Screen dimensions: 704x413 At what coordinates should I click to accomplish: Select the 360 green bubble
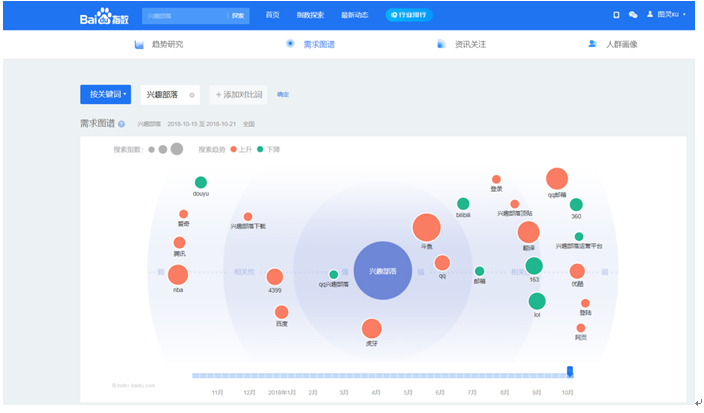(x=576, y=205)
